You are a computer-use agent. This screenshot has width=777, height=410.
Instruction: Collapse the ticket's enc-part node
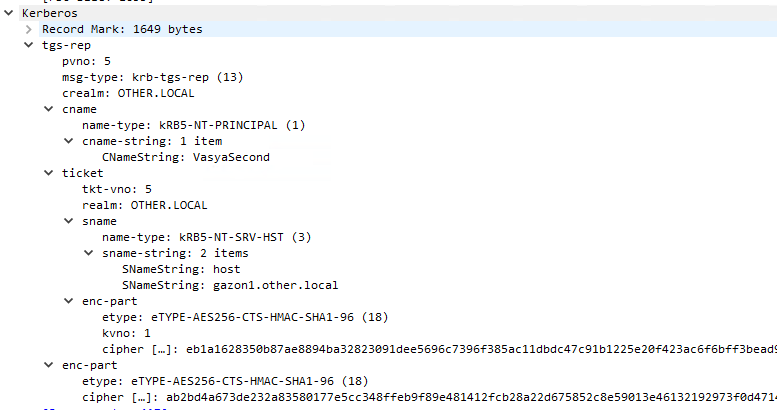click(x=68, y=301)
